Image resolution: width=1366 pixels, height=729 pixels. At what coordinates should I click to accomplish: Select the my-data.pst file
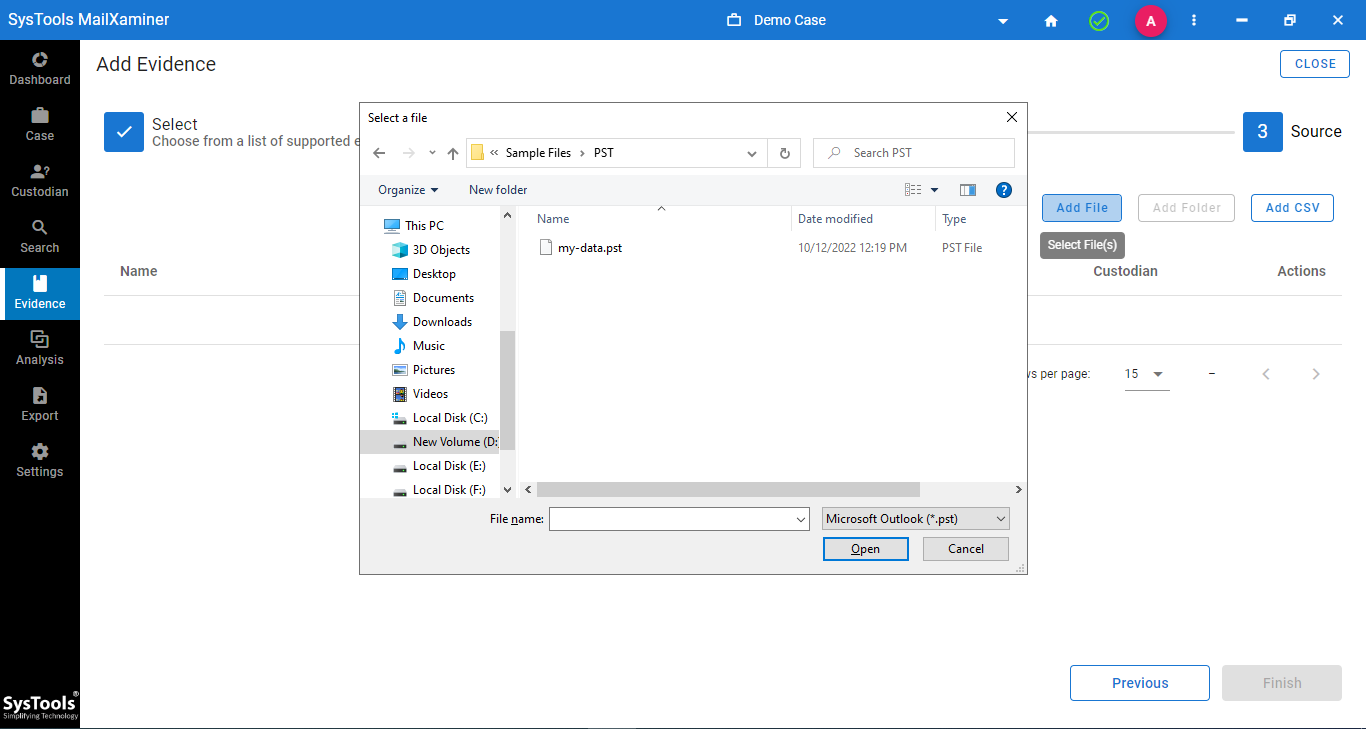tap(589, 248)
